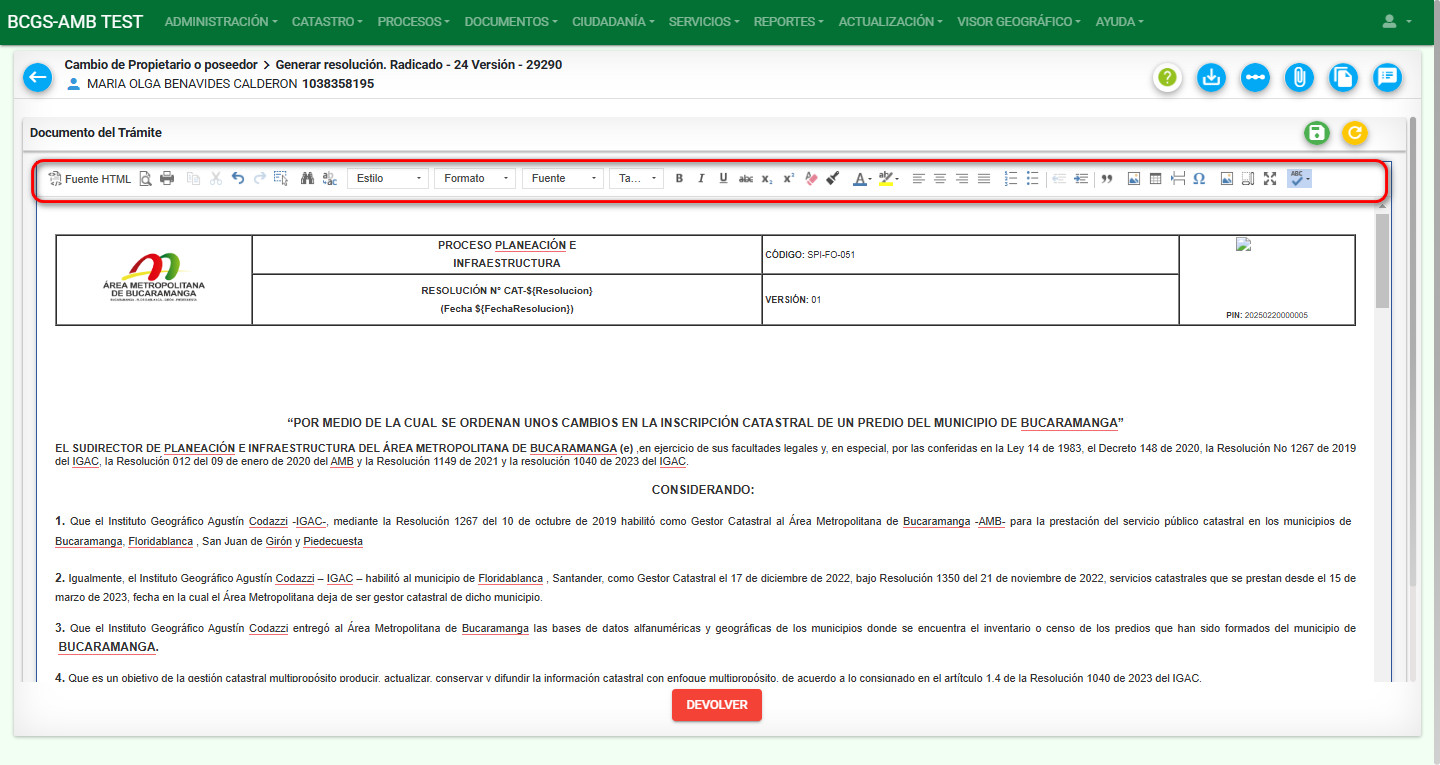The height and width of the screenshot is (765, 1440).
Task: Click the DEVOLVER button
Action: (x=716, y=705)
